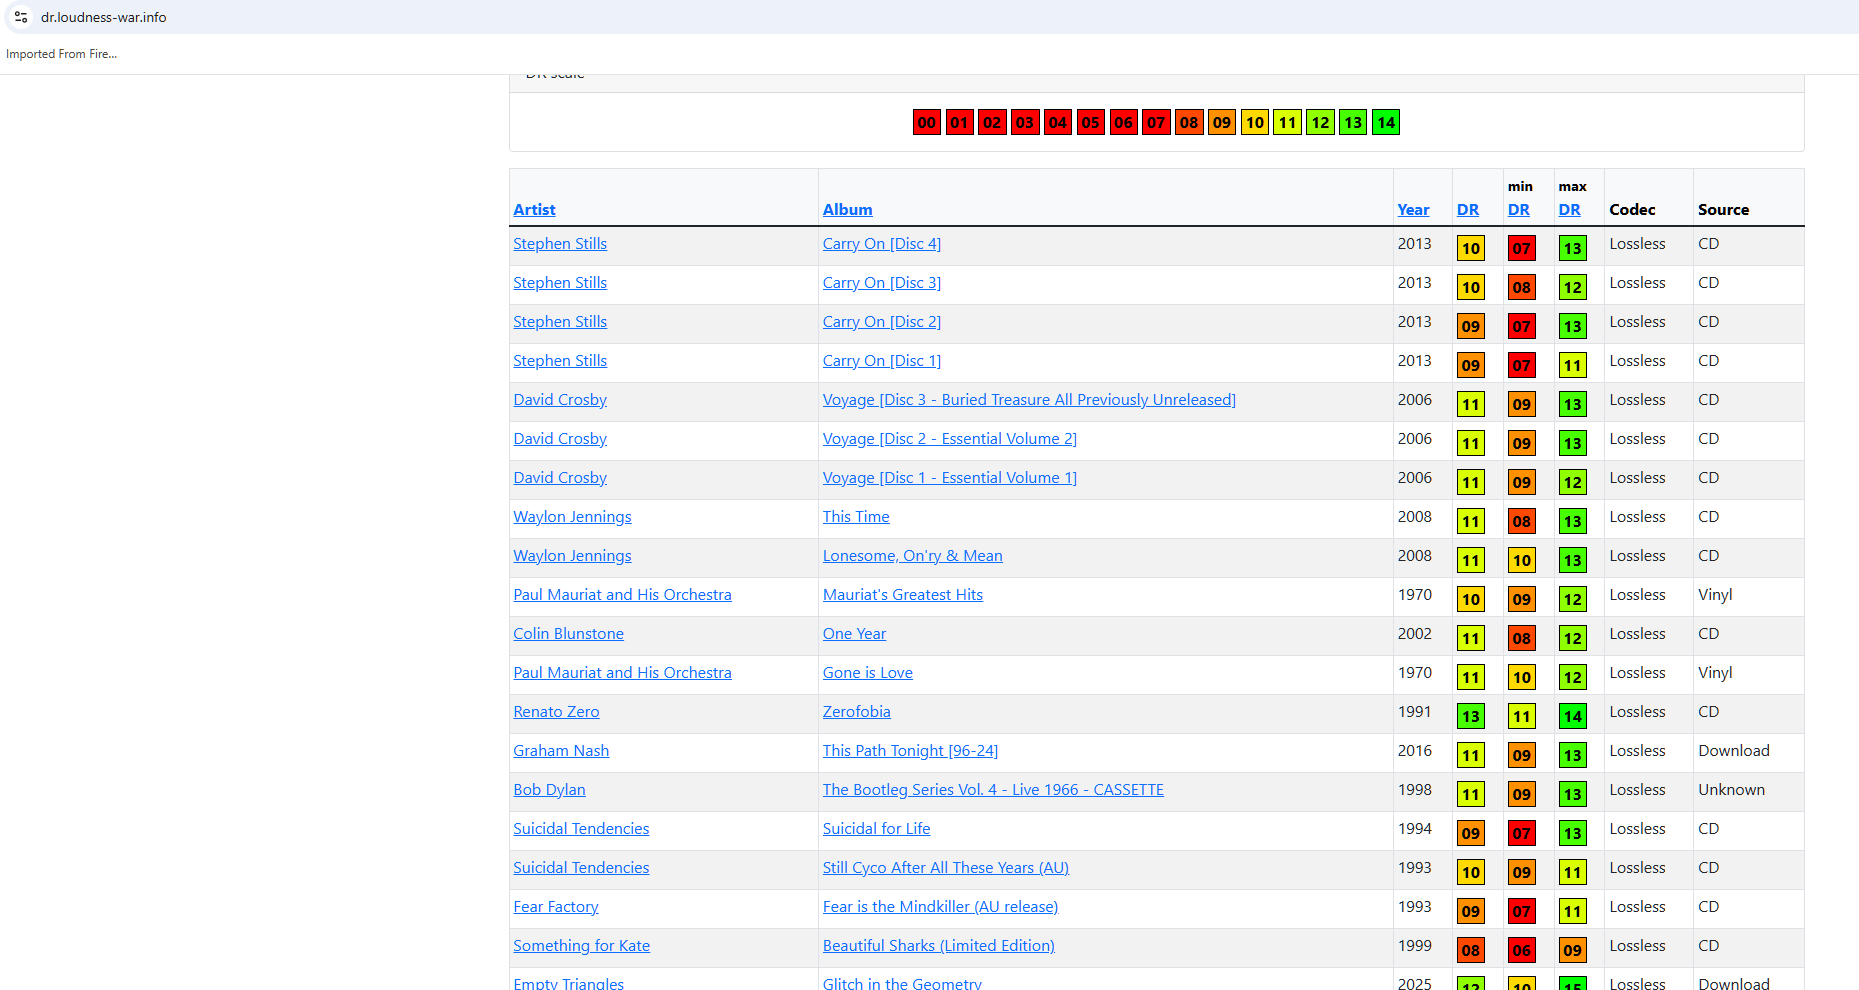Screen dimensions: 1859x990
Task: Open Gone is Love album
Action: 867,673
